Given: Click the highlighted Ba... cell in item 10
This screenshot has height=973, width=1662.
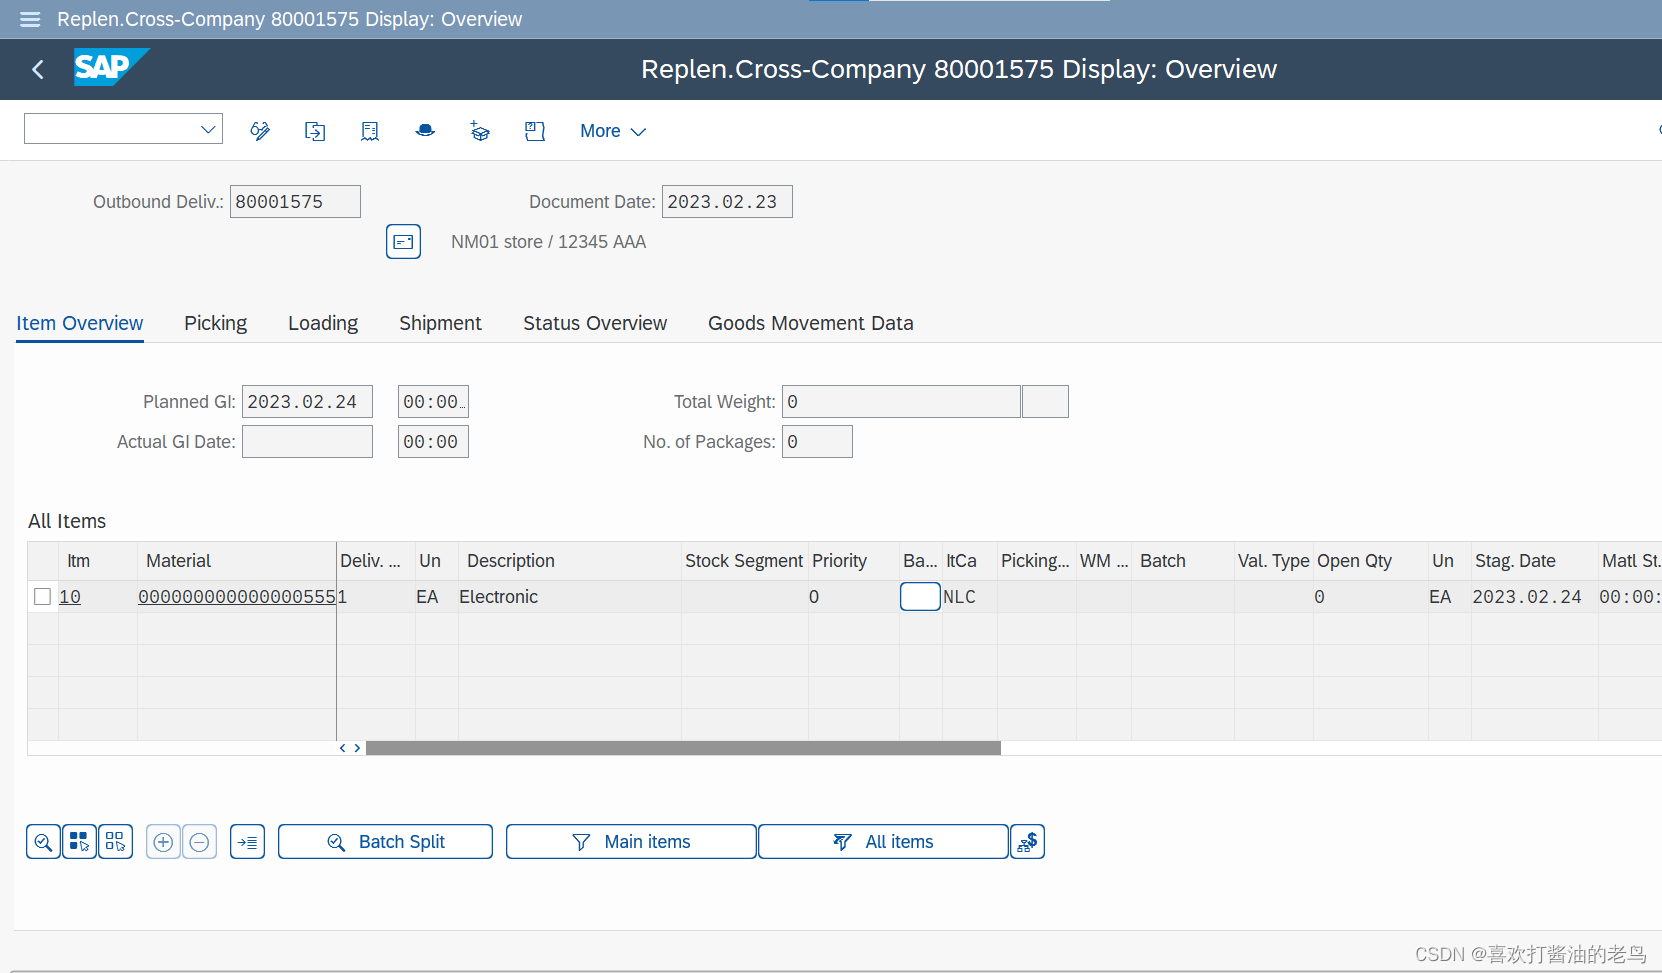Looking at the screenshot, I should click(920, 597).
